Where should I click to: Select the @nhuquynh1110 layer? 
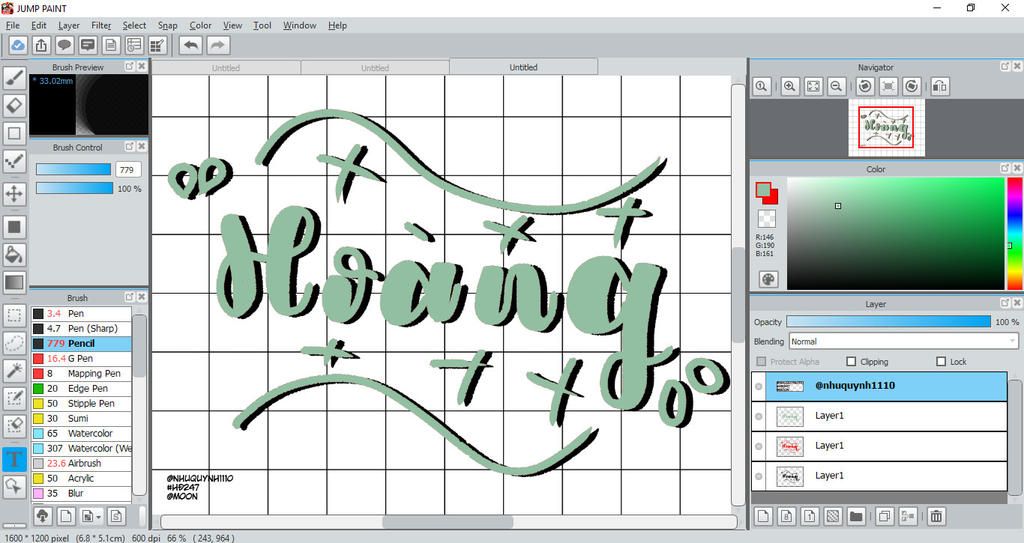click(x=879, y=386)
